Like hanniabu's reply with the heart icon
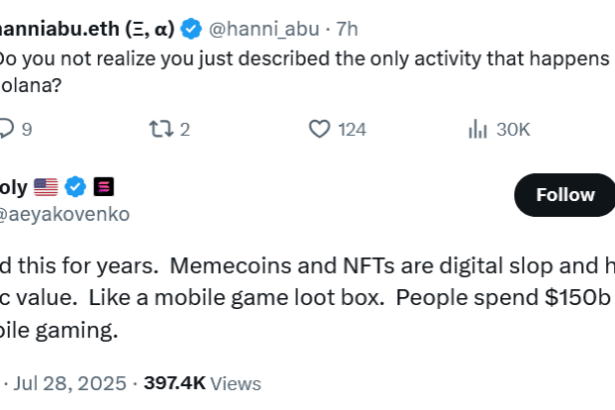615x410 pixels. [x=319, y=129]
